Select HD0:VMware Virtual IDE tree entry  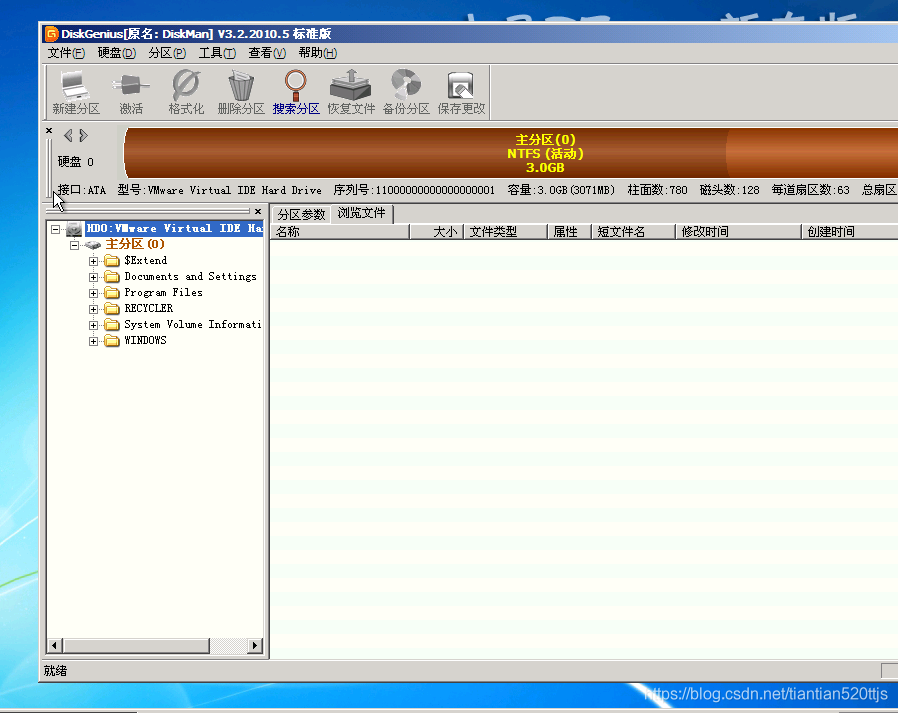174,229
